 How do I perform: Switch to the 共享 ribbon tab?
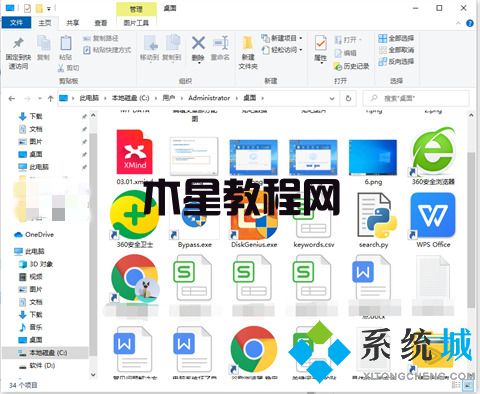[x=73, y=23]
